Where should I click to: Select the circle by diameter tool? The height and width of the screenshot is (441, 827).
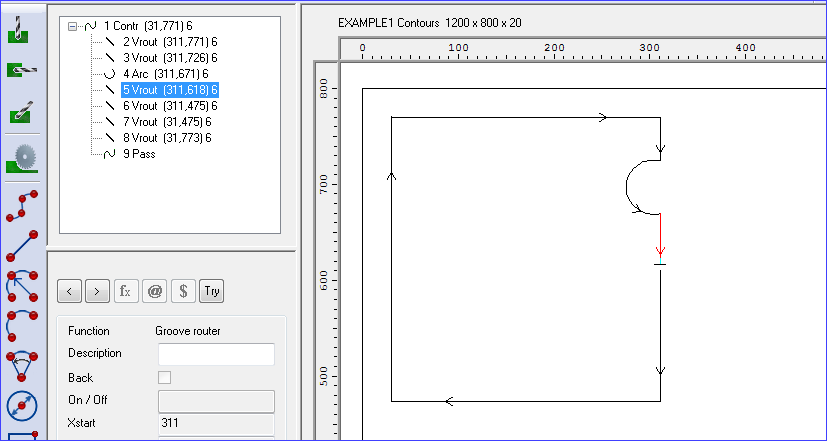(22, 407)
